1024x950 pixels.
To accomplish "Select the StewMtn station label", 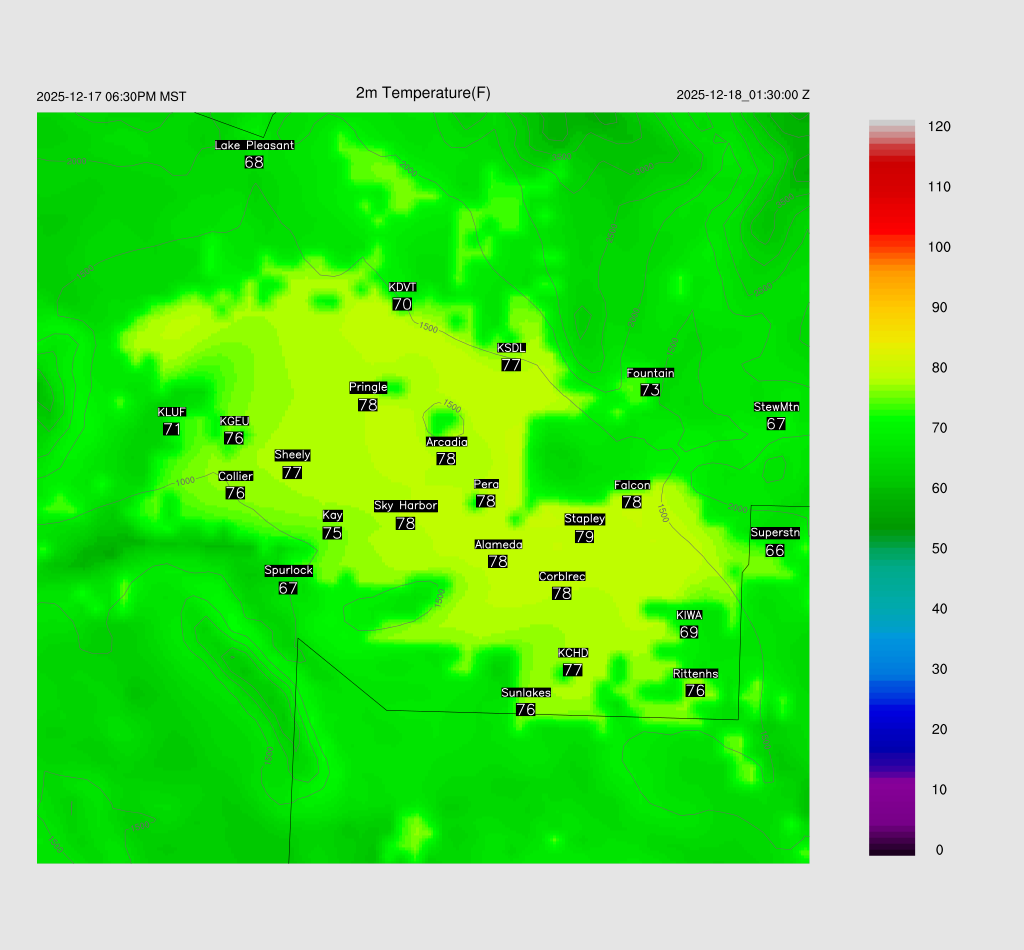I will [776, 407].
